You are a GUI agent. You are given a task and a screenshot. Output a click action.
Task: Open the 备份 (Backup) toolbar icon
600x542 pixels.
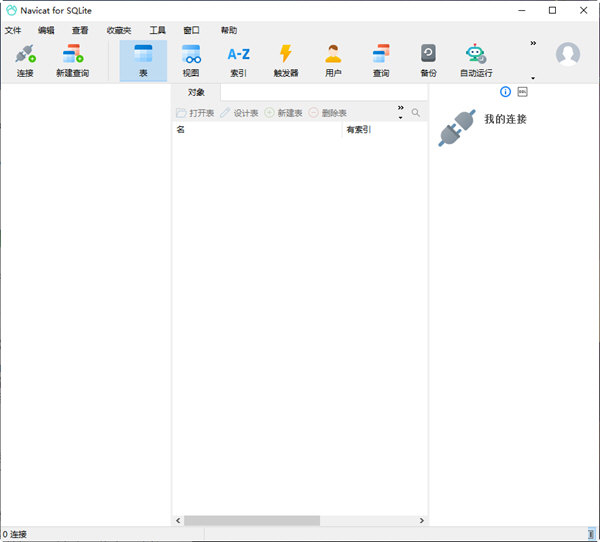428,61
